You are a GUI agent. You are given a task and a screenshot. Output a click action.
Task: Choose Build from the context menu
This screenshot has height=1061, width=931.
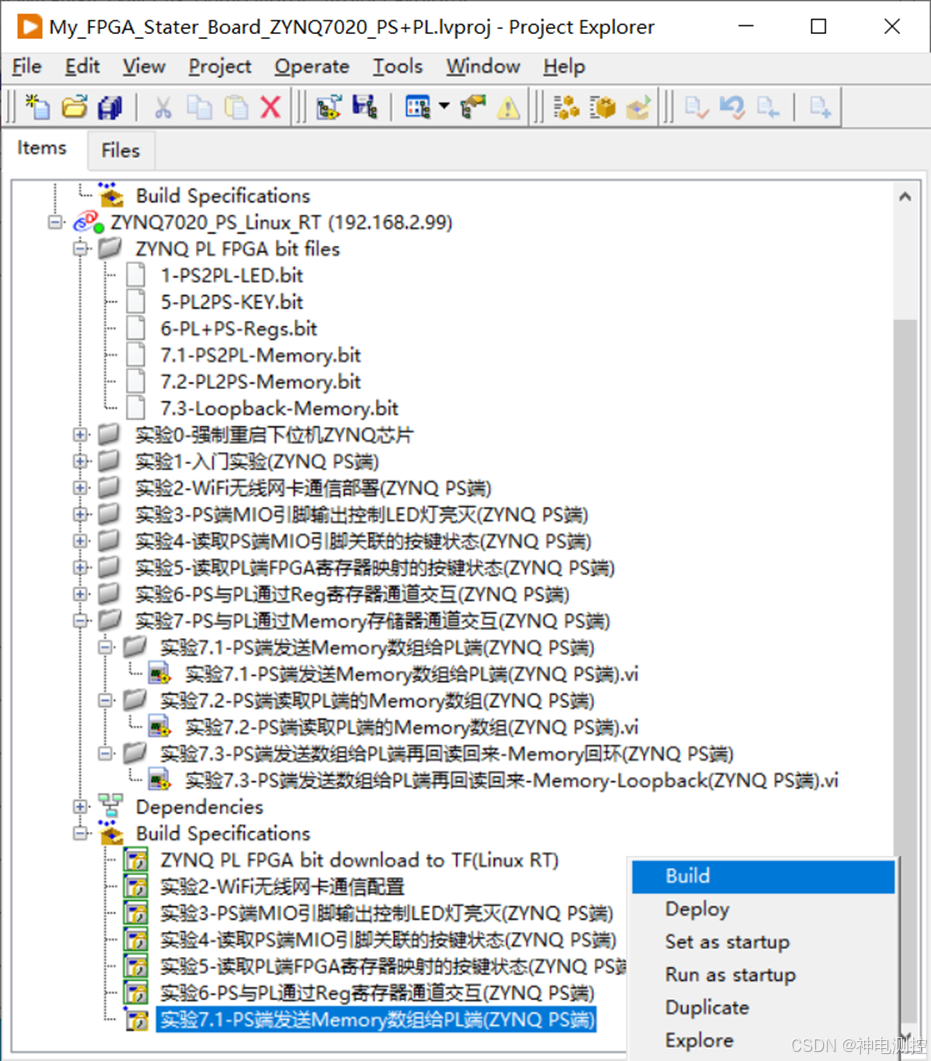763,876
